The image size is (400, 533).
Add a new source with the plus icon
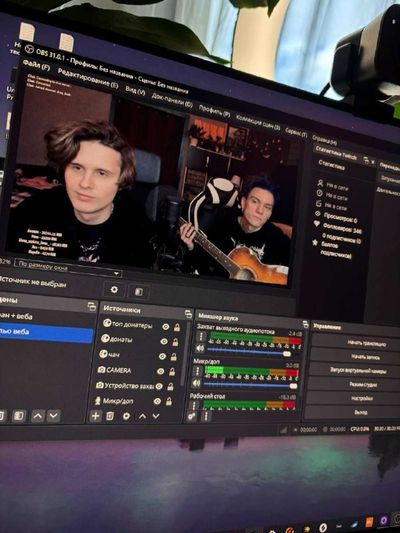[x=95, y=416]
